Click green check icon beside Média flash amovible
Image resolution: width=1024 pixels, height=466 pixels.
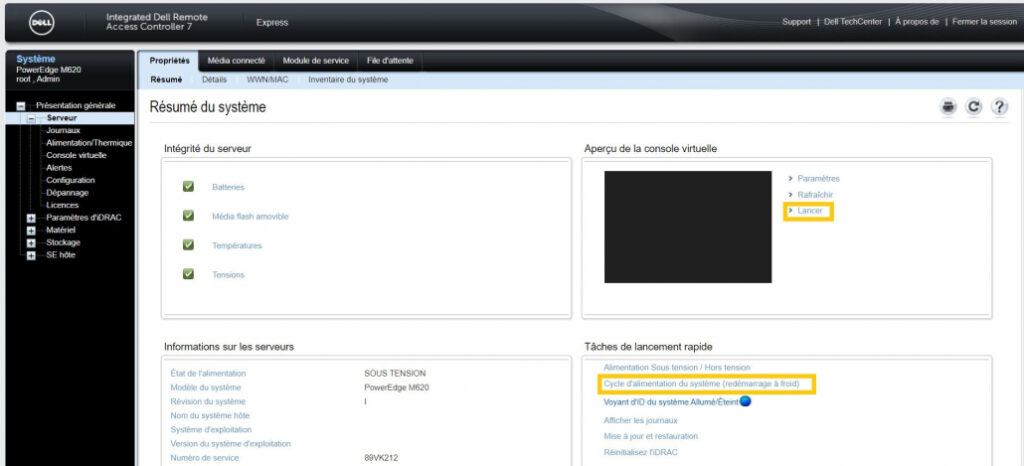[189, 215]
